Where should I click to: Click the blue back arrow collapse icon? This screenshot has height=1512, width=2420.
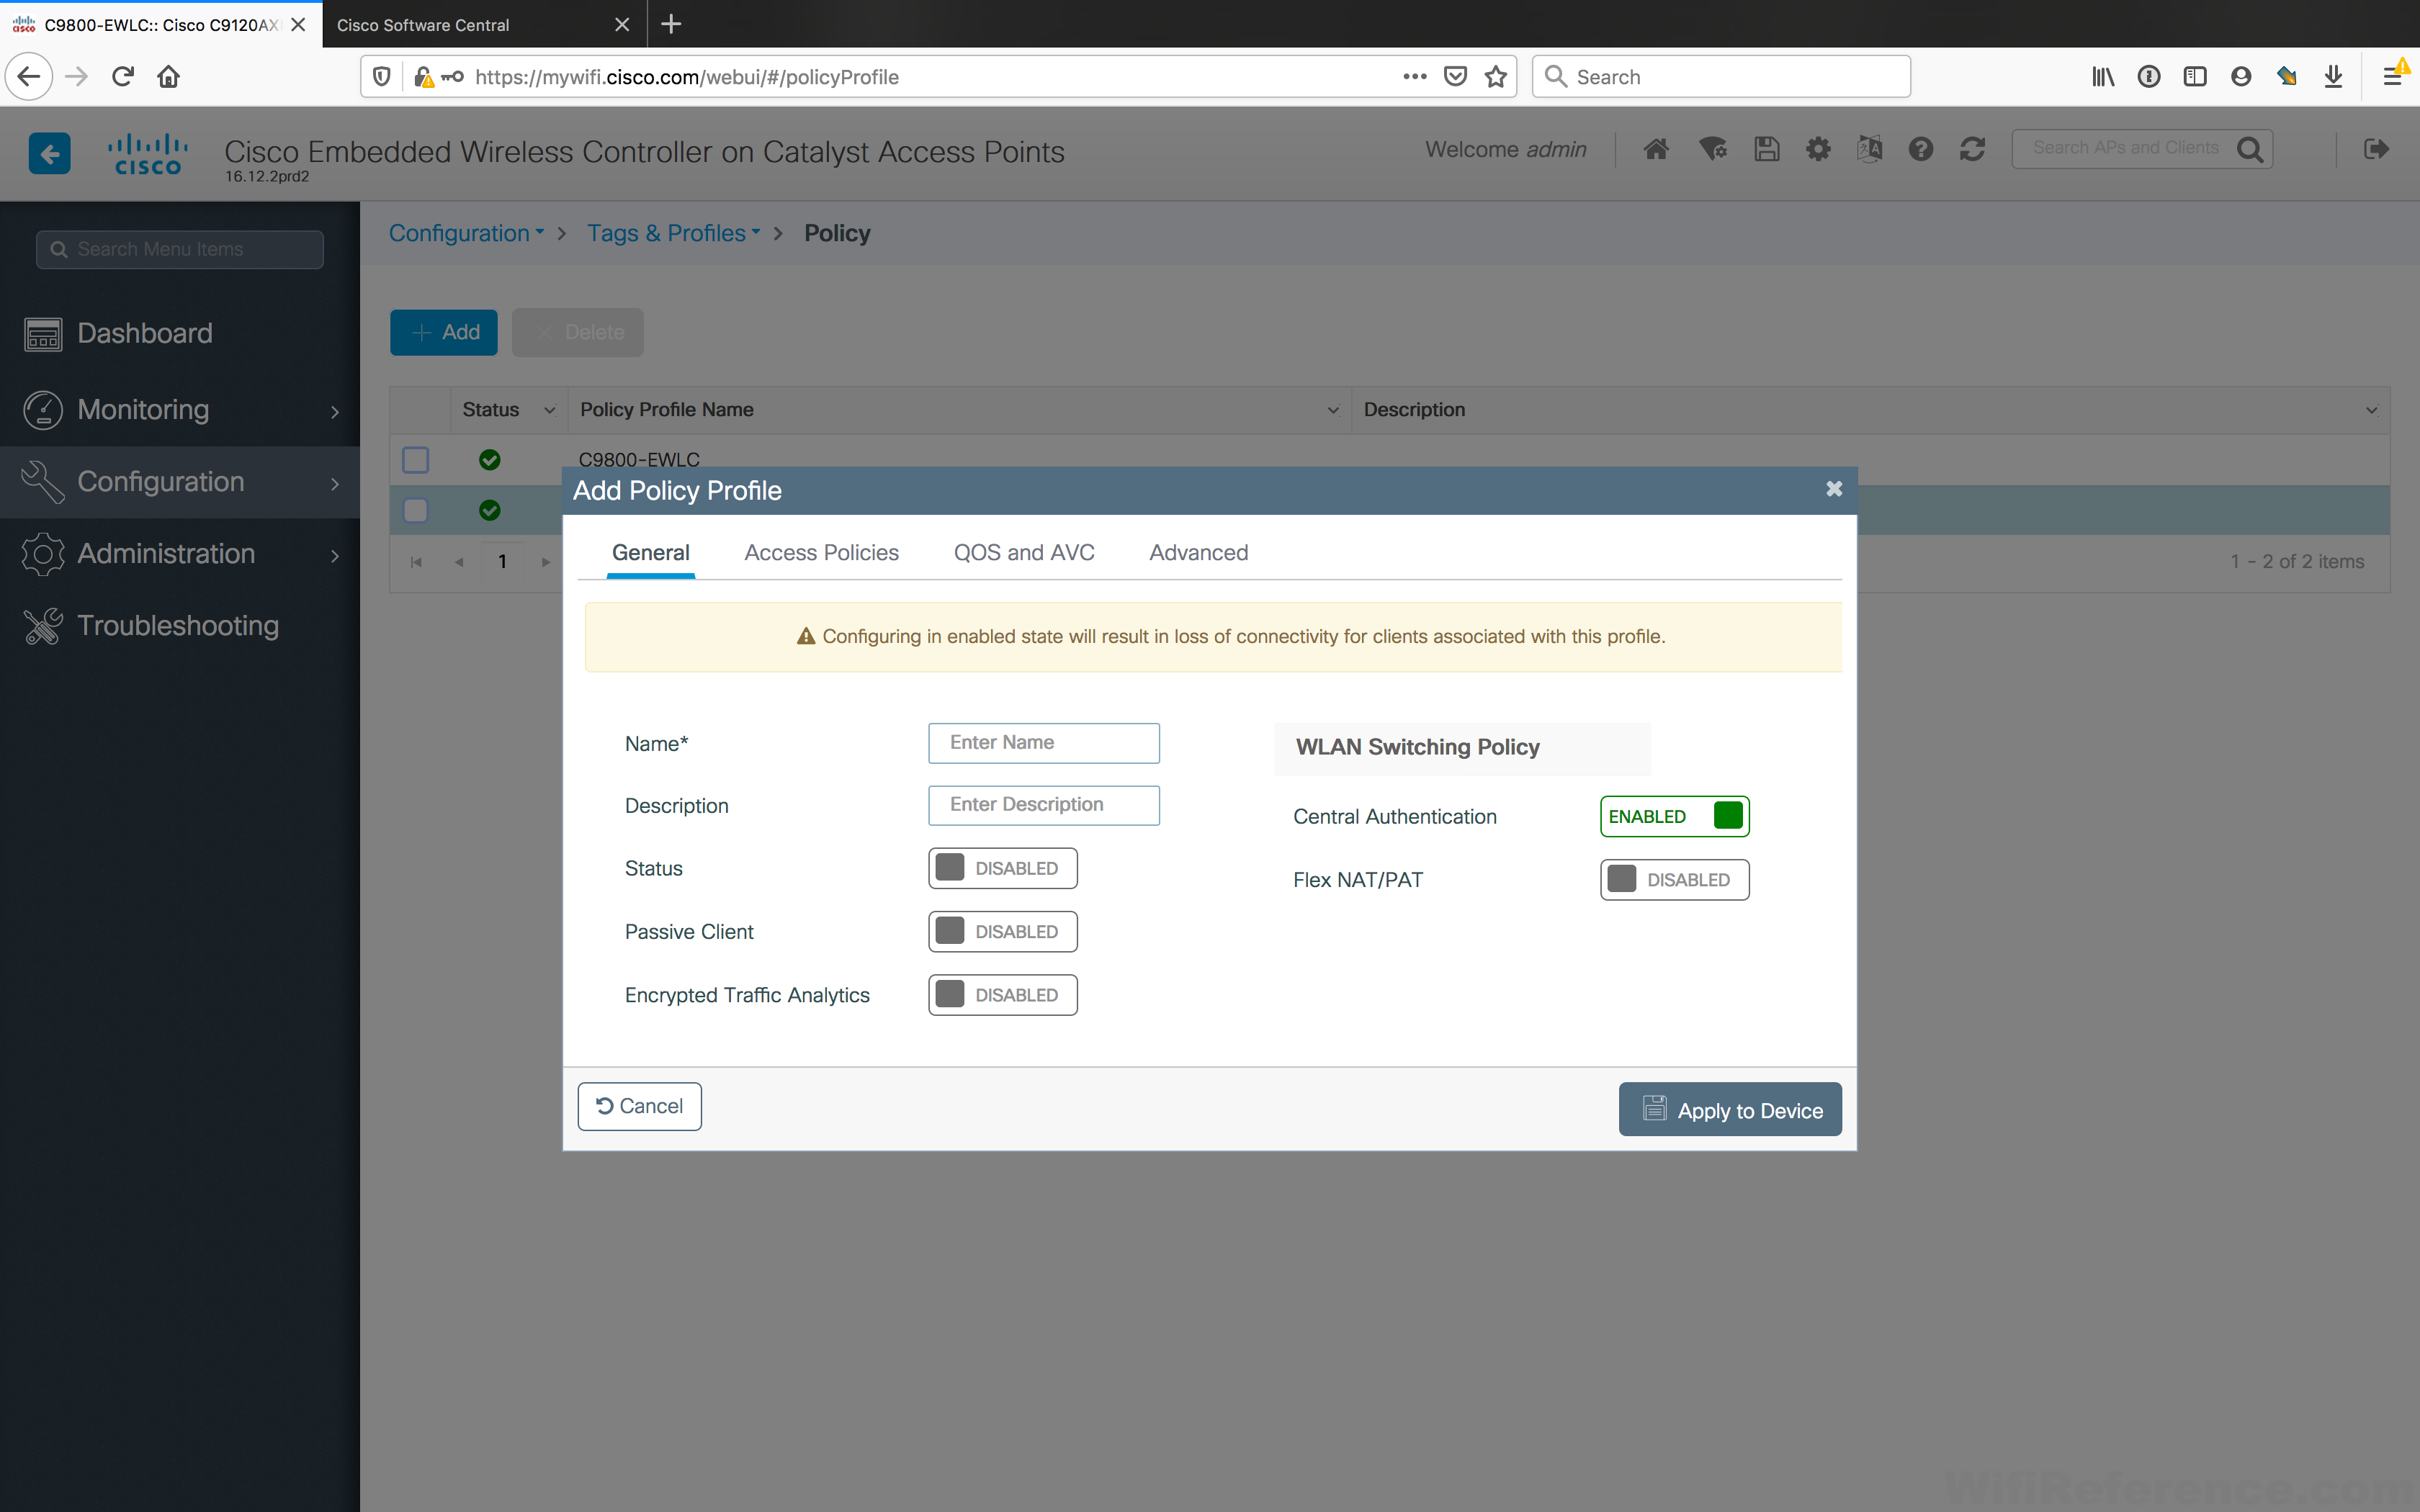[49, 153]
